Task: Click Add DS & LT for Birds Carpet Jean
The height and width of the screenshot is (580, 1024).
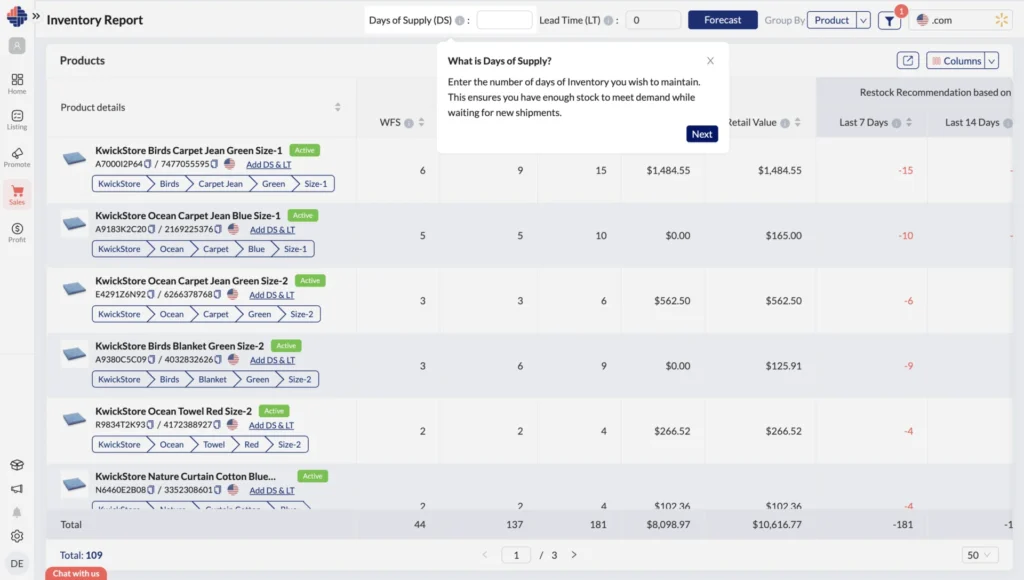Action: (268, 165)
